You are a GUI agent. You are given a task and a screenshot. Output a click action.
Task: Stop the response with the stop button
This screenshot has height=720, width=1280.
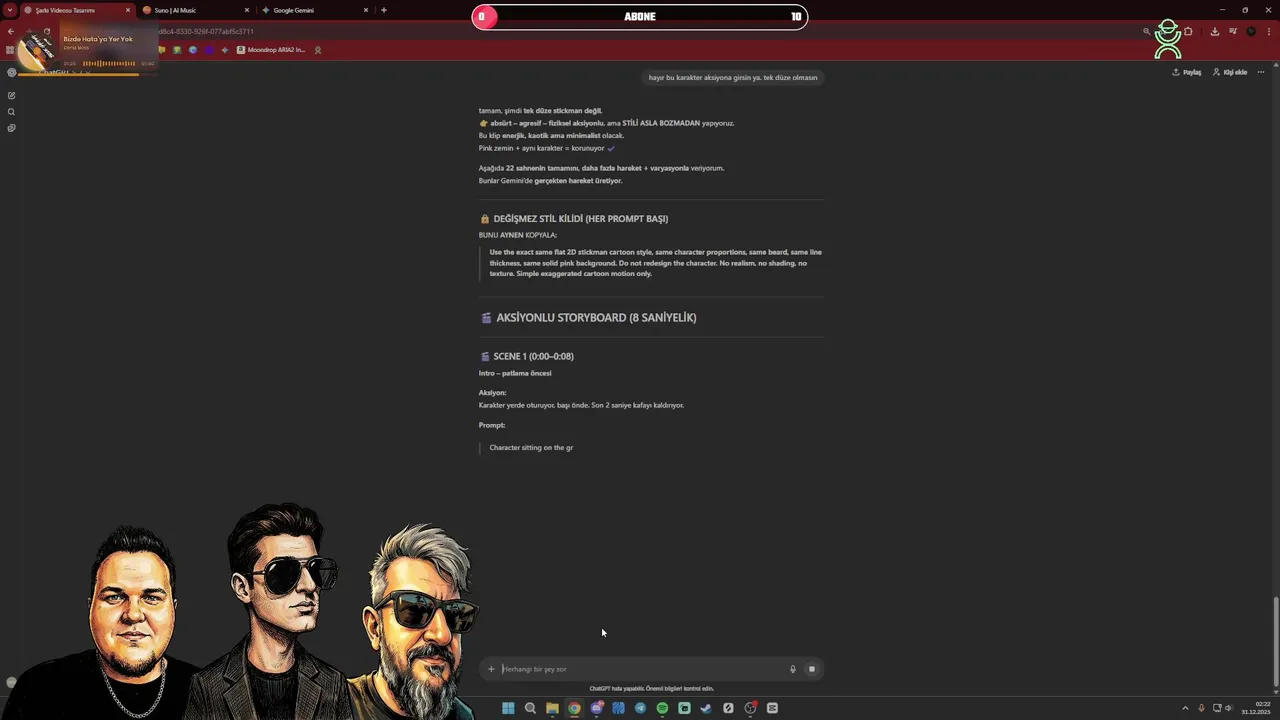pos(812,669)
